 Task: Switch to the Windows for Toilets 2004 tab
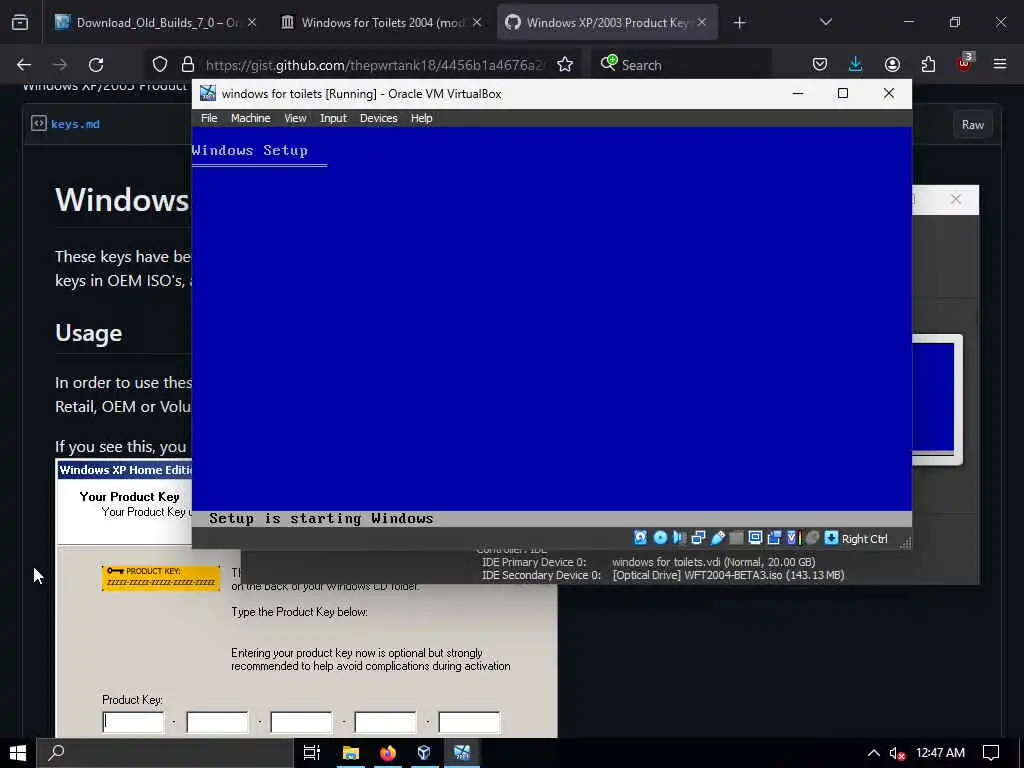pos(382,22)
